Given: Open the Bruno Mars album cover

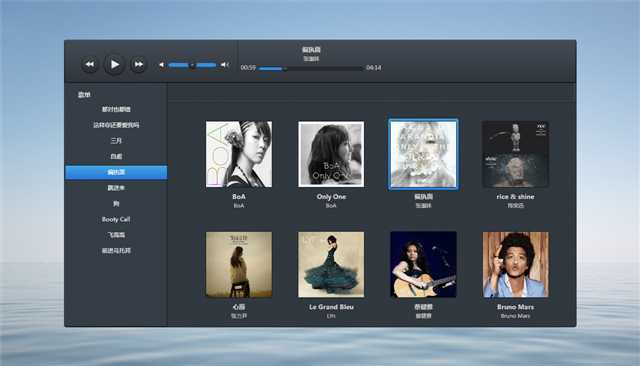Looking at the screenshot, I should 516,265.
